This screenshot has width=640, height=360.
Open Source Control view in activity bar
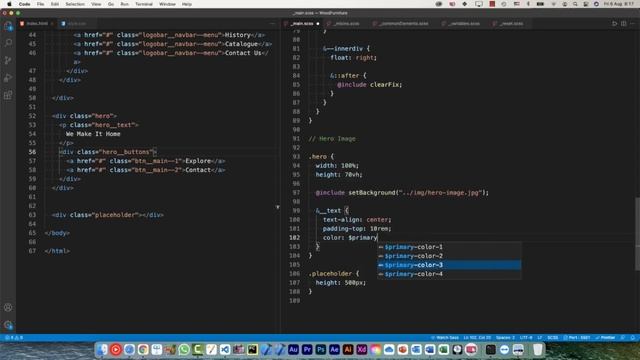[8, 60]
